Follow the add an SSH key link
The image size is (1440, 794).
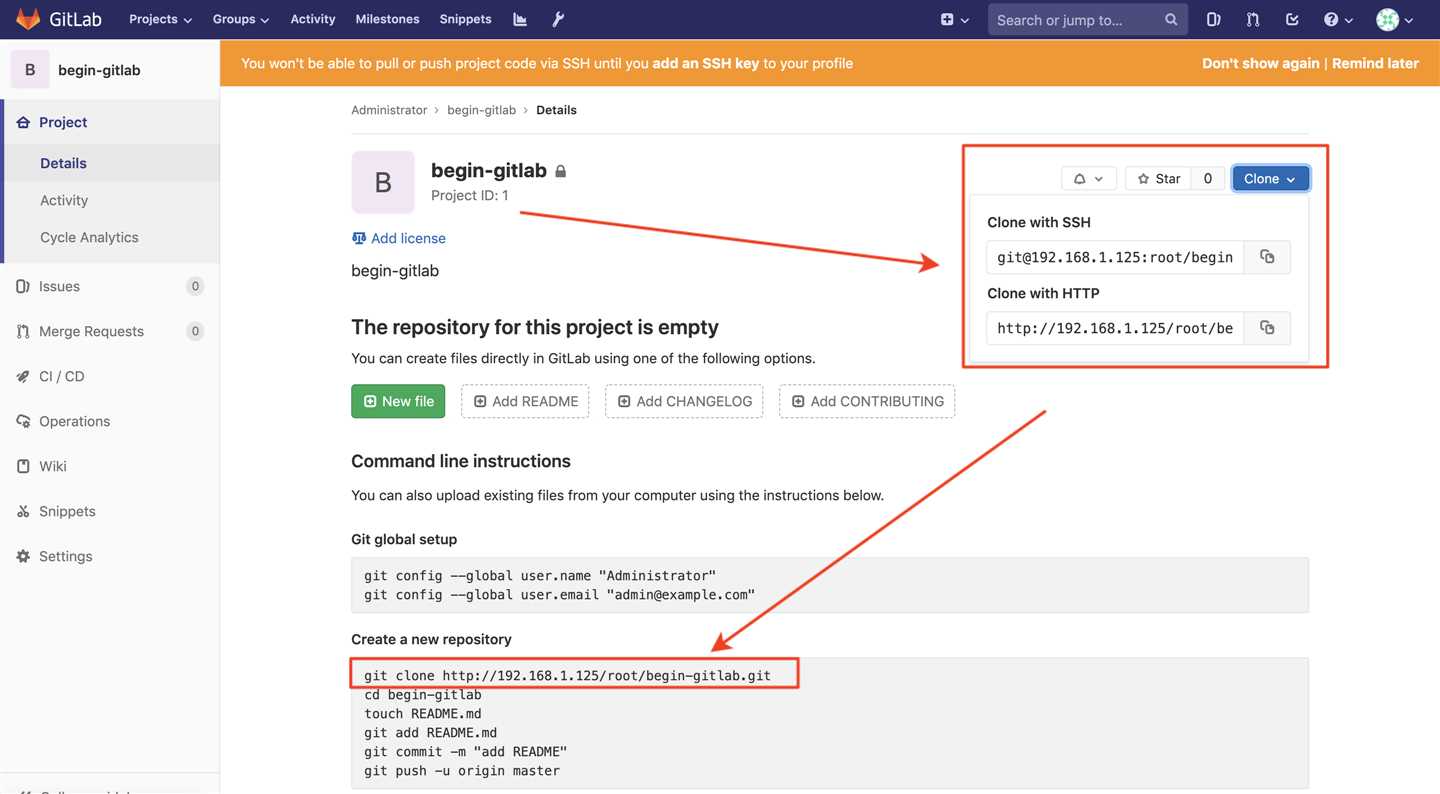pyautogui.click(x=705, y=63)
